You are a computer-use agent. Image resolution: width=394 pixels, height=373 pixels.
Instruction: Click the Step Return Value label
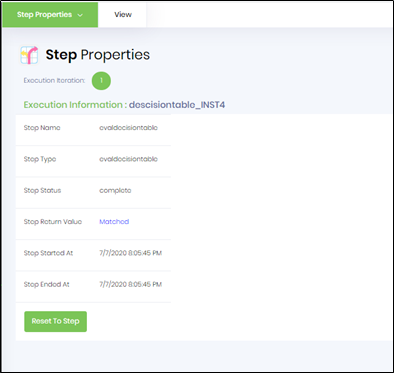click(53, 222)
